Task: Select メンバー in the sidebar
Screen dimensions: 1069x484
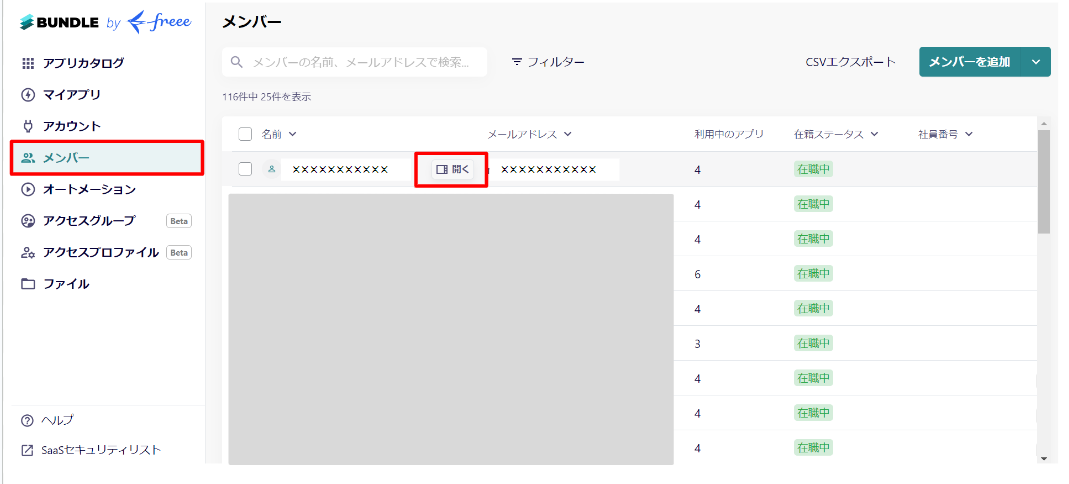Action: (x=107, y=158)
